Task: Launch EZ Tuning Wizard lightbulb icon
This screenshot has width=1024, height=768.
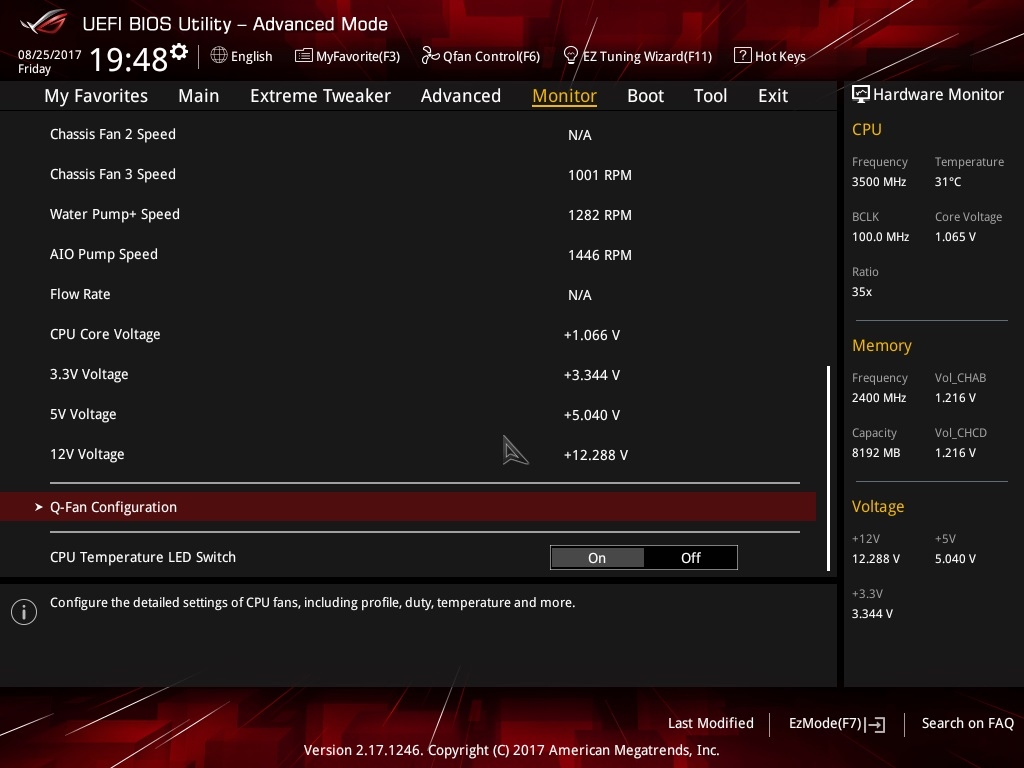Action: [571, 55]
